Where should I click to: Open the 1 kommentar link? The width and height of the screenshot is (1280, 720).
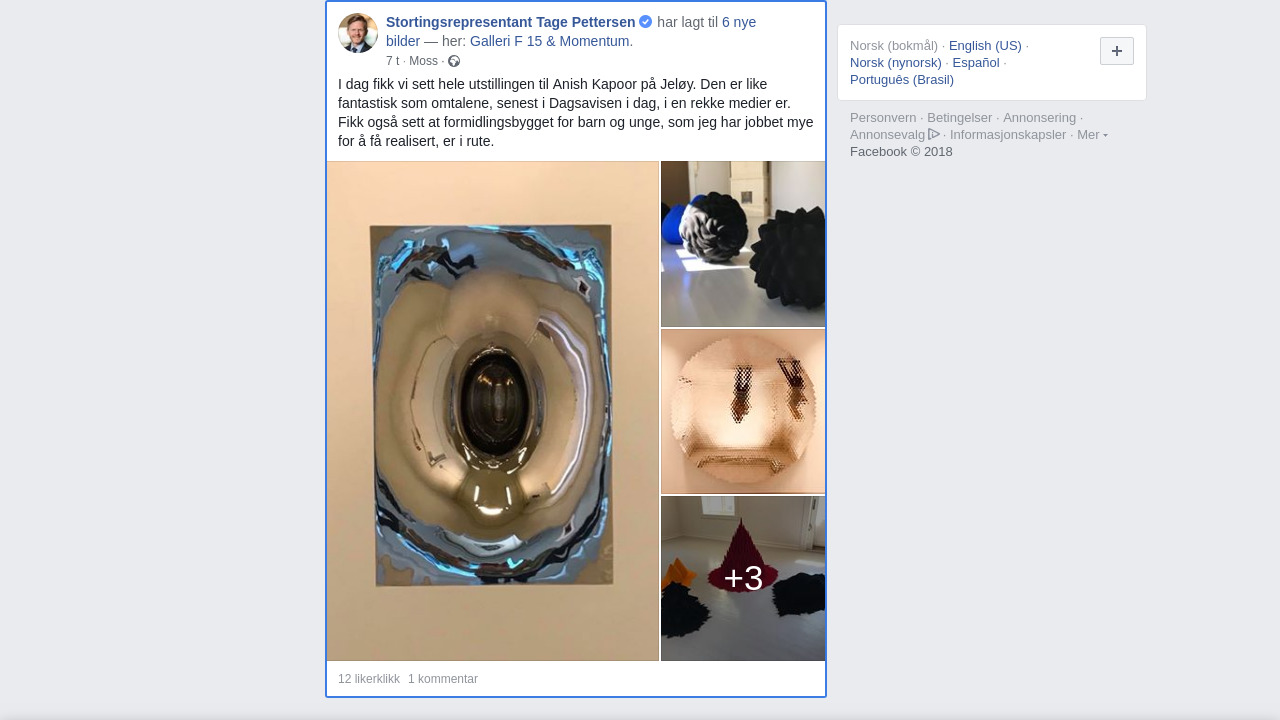pos(443,679)
